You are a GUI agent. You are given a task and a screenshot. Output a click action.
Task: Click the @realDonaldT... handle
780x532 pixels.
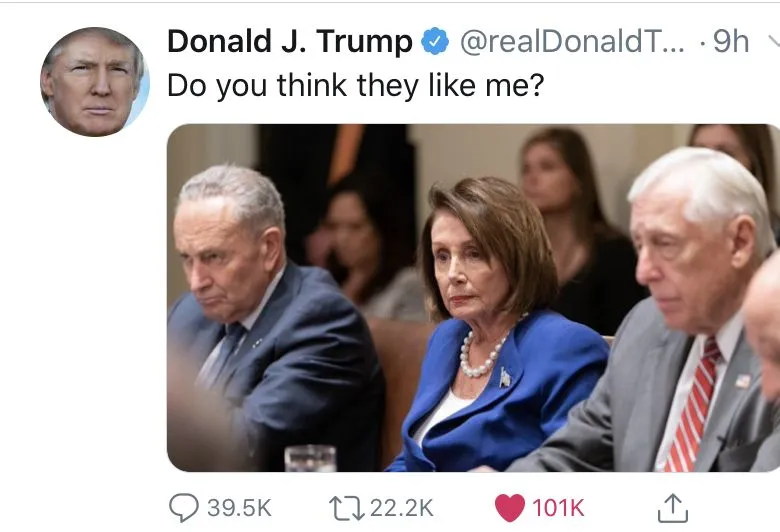[572, 41]
